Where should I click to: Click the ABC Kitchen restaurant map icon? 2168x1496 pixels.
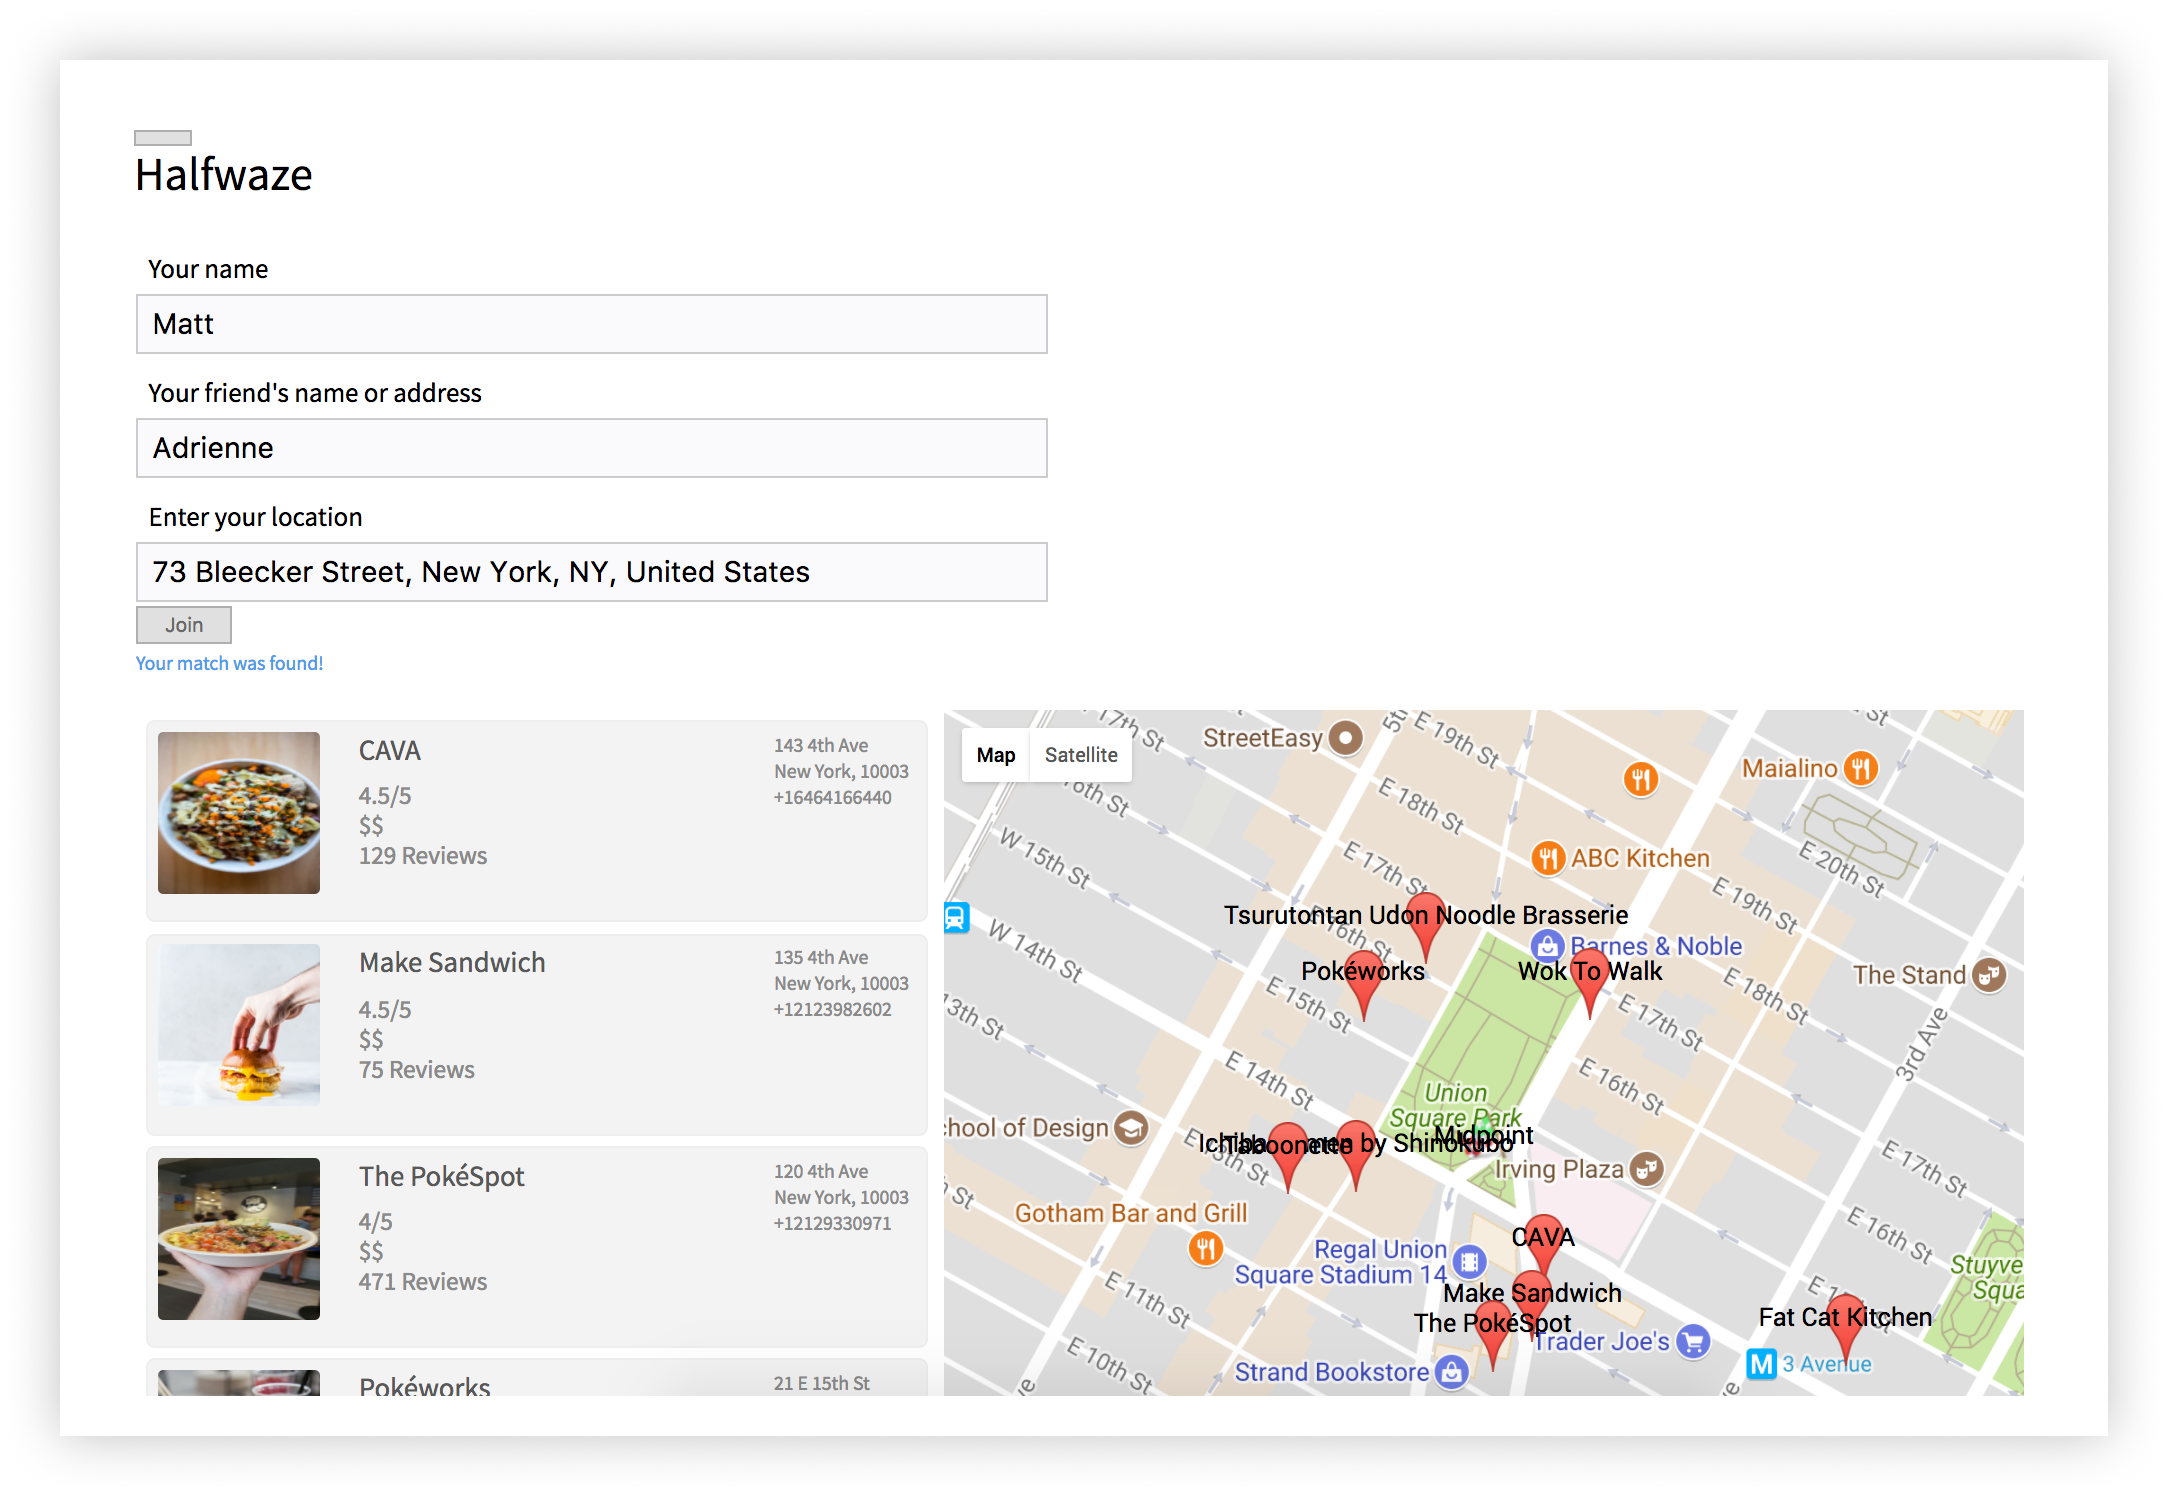[x=1547, y=858]
